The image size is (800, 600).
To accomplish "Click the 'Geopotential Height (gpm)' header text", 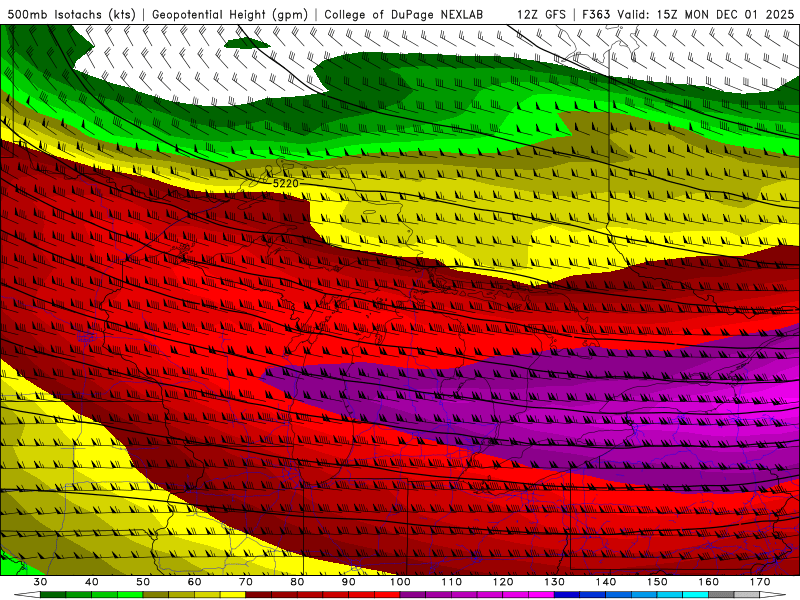I will coord(230,14).
